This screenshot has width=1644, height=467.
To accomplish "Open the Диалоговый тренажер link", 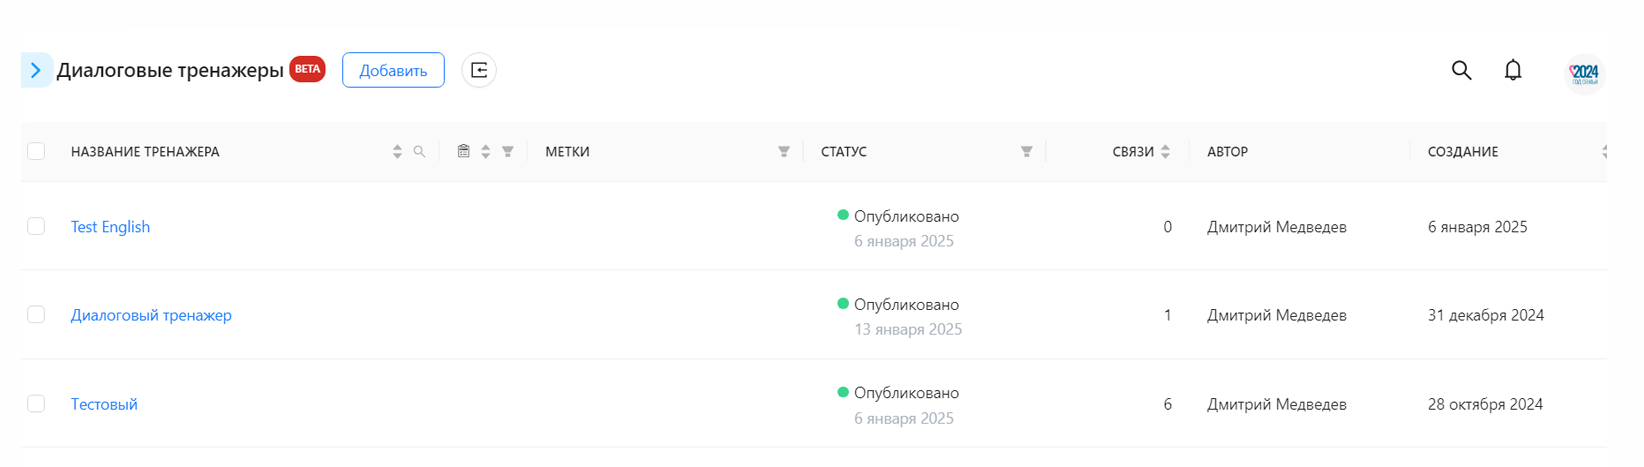I will [x=151, y=315].
